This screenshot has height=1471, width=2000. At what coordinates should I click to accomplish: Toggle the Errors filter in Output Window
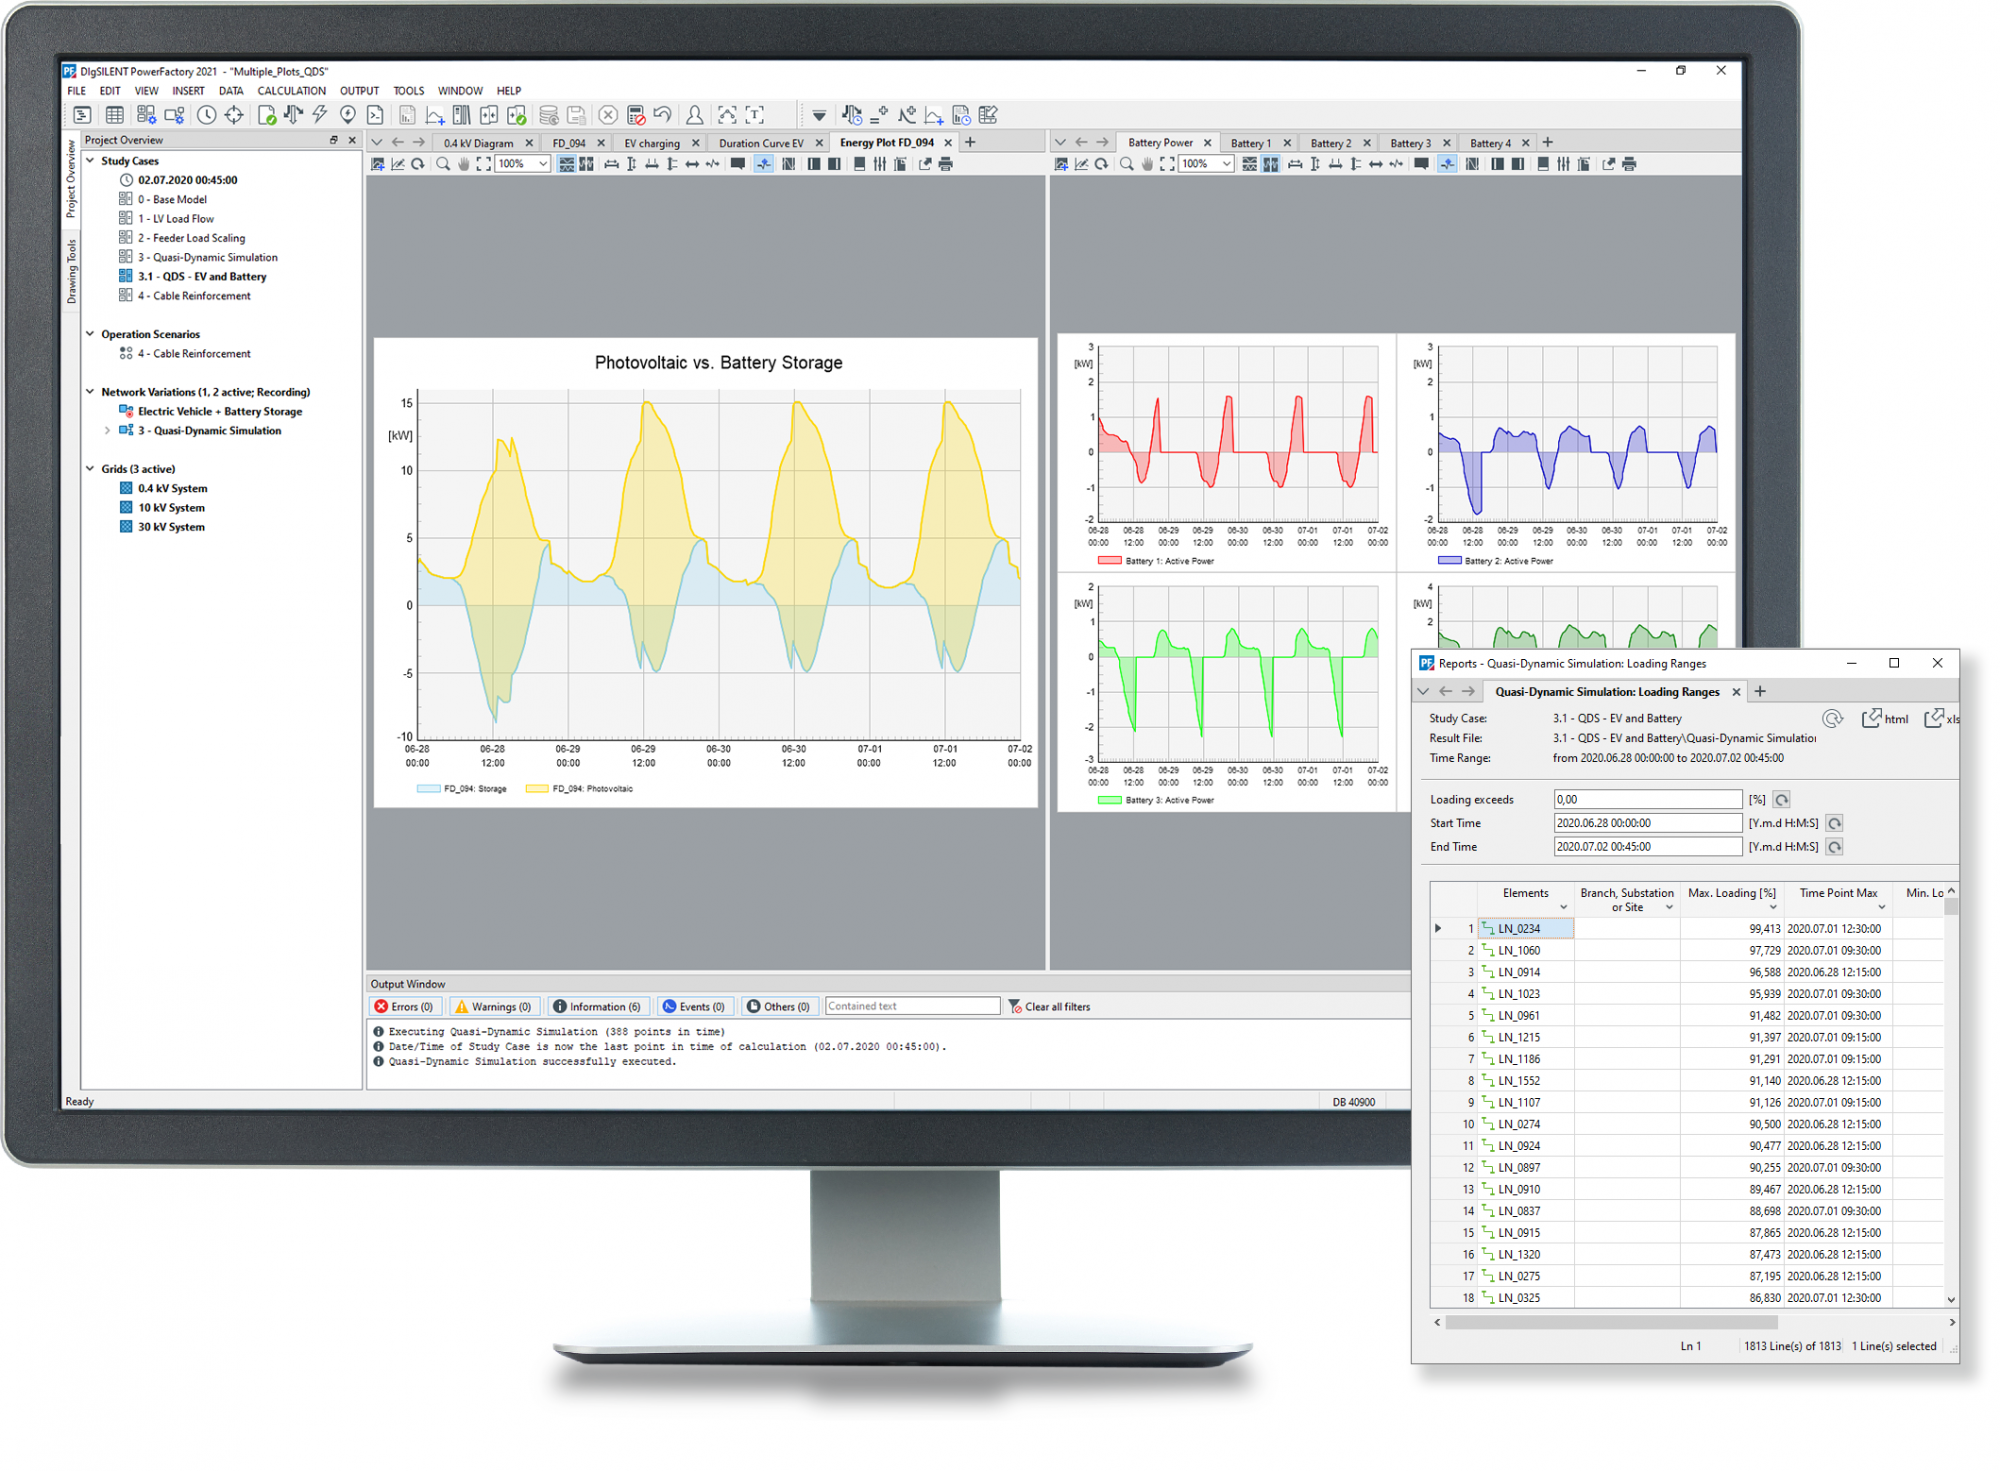pyautogui.click(x=404, y=1007)
